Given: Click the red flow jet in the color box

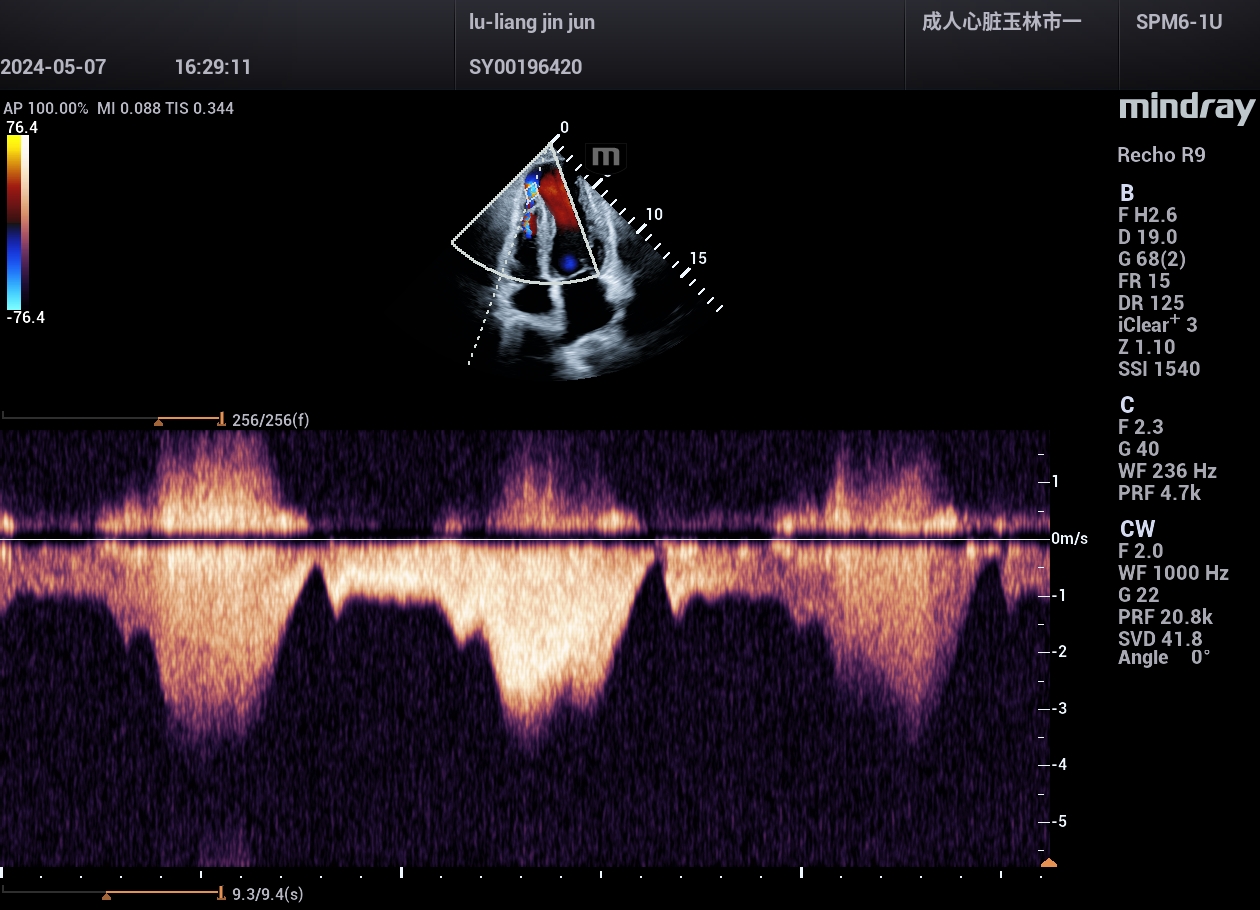Looking at the screenshot, I should click(561, 200).
